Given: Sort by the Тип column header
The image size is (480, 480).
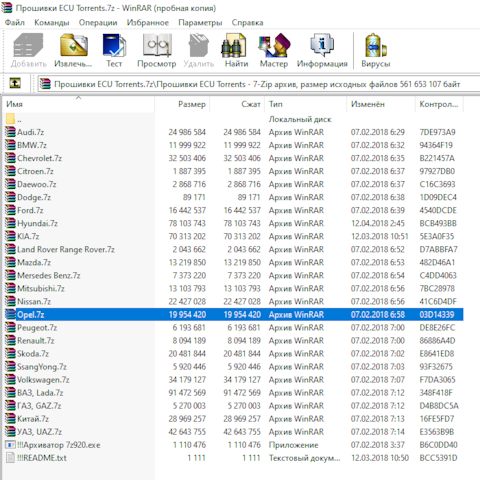Looking at the screenshot, I should pyautogui.click(x=306, y=104).
